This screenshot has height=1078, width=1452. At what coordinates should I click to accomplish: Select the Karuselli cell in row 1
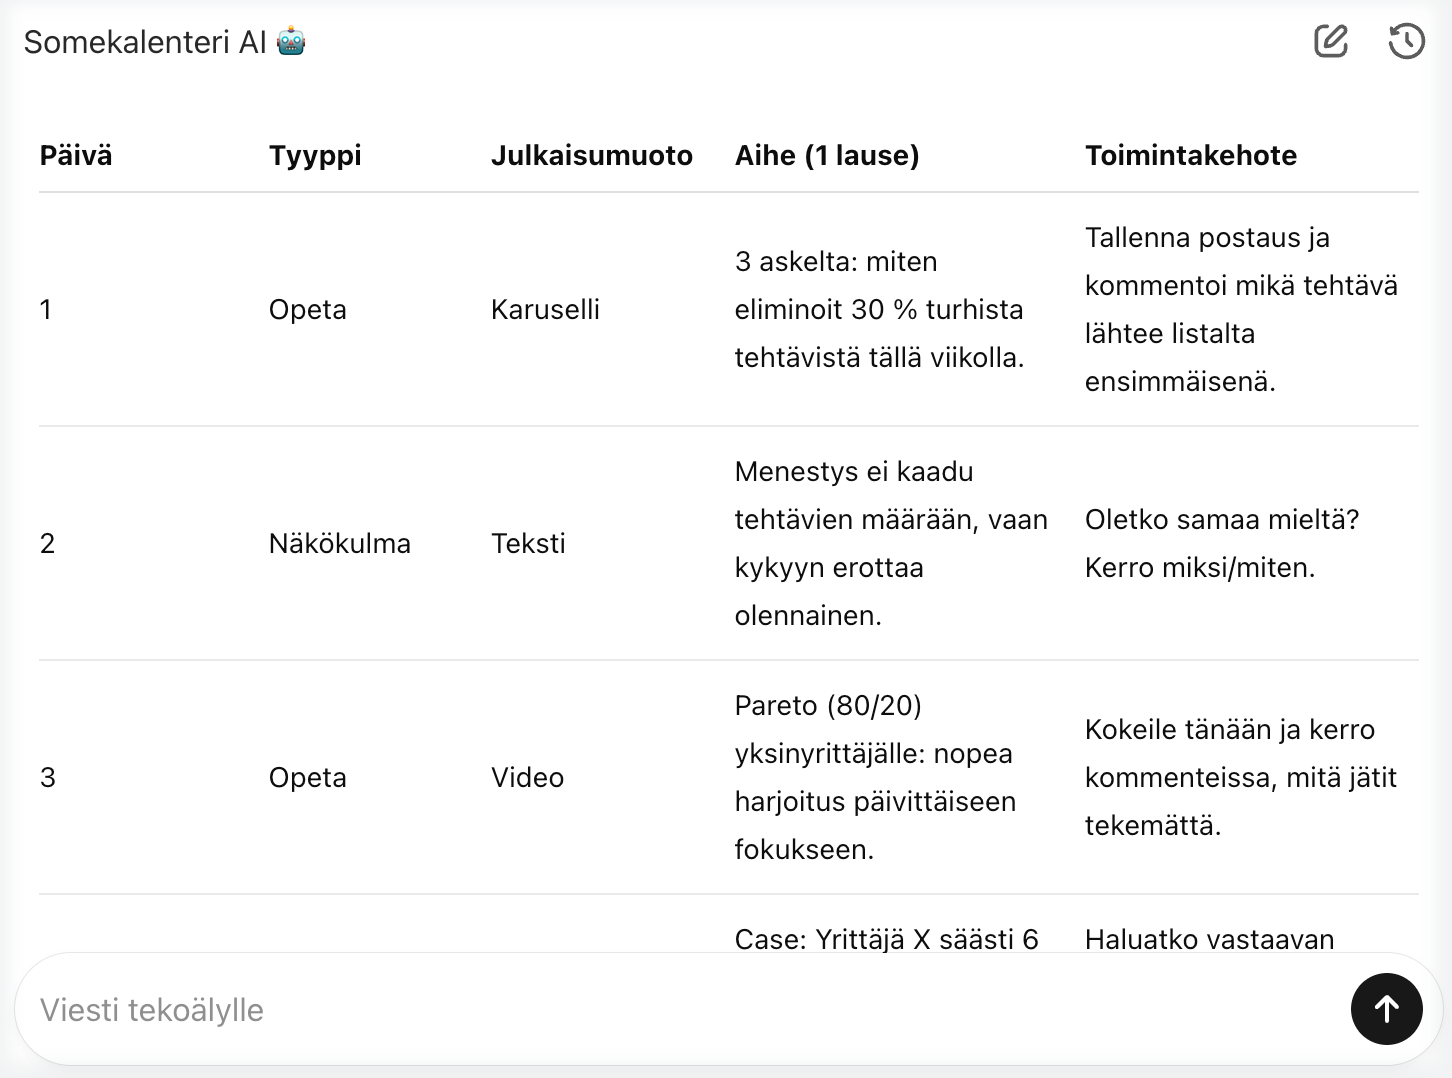[x=545, y=309]
